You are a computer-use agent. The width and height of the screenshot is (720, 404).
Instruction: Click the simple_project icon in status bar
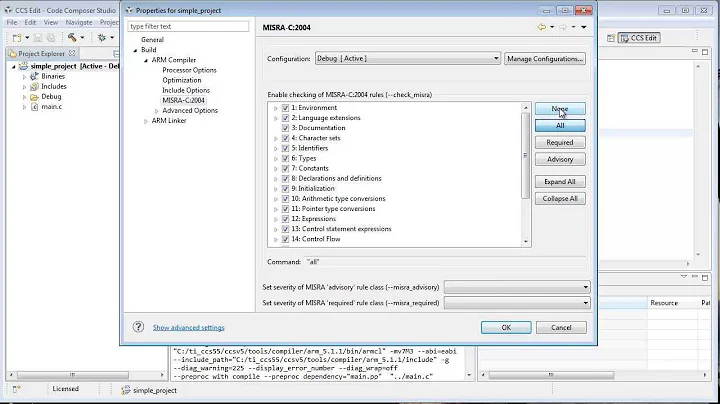pyautogui.click(x=126, y=390)
